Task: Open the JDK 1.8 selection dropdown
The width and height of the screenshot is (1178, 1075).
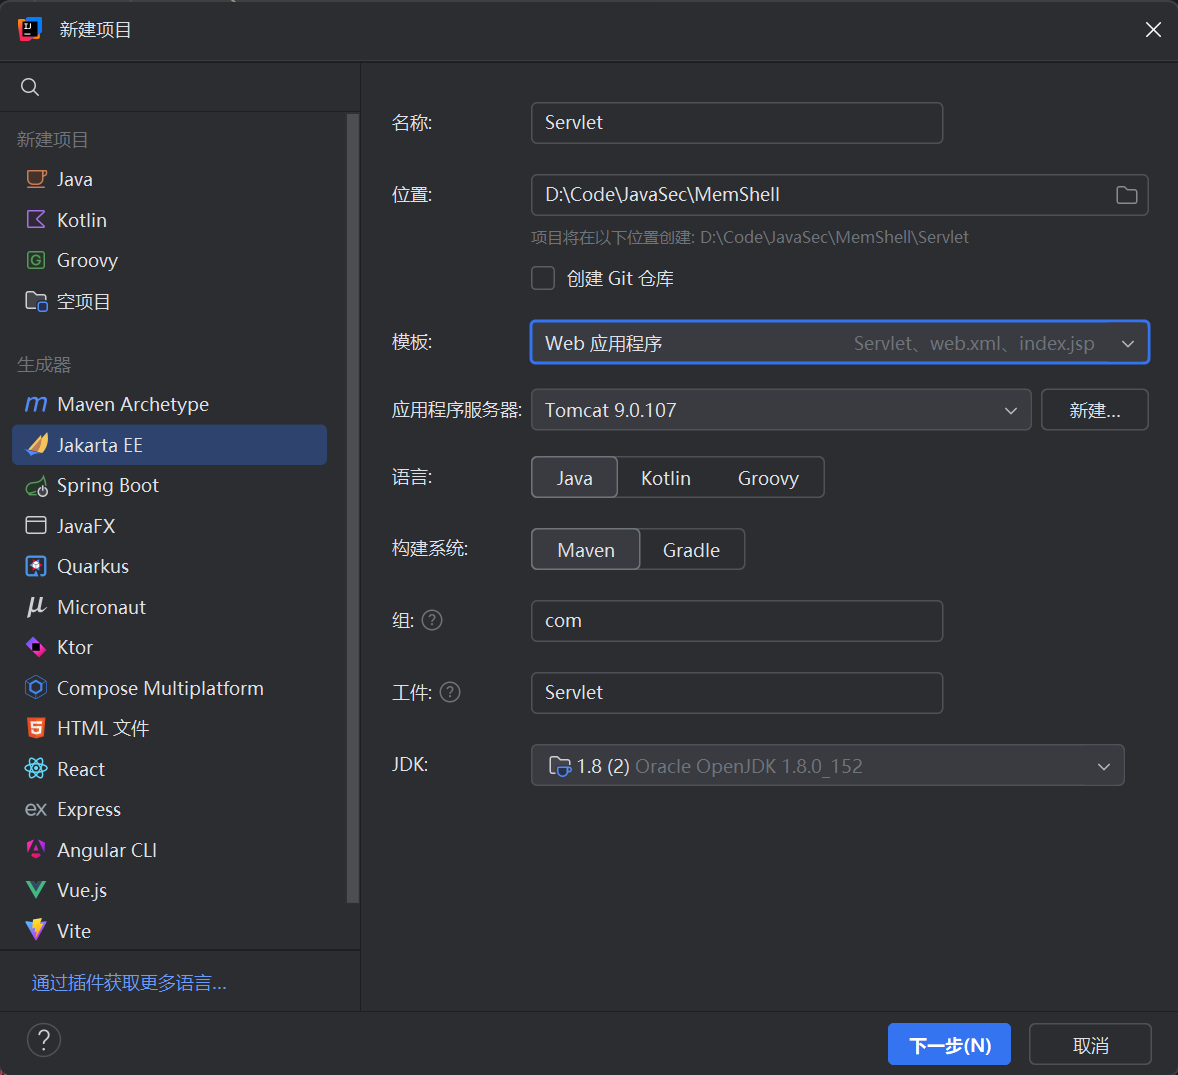Action: 1103,766
